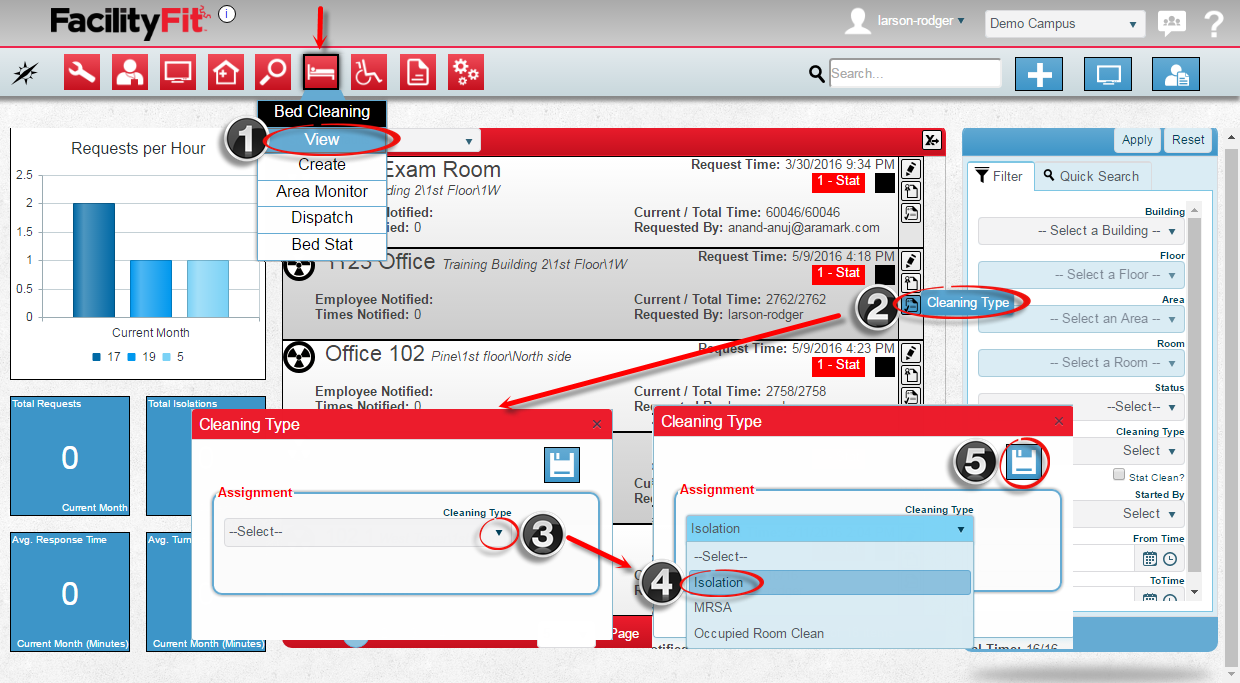Click the wrench maintenance icon
Image resolution: width=1240 pixels, height=683 pixels.
(x=82, y=73)
